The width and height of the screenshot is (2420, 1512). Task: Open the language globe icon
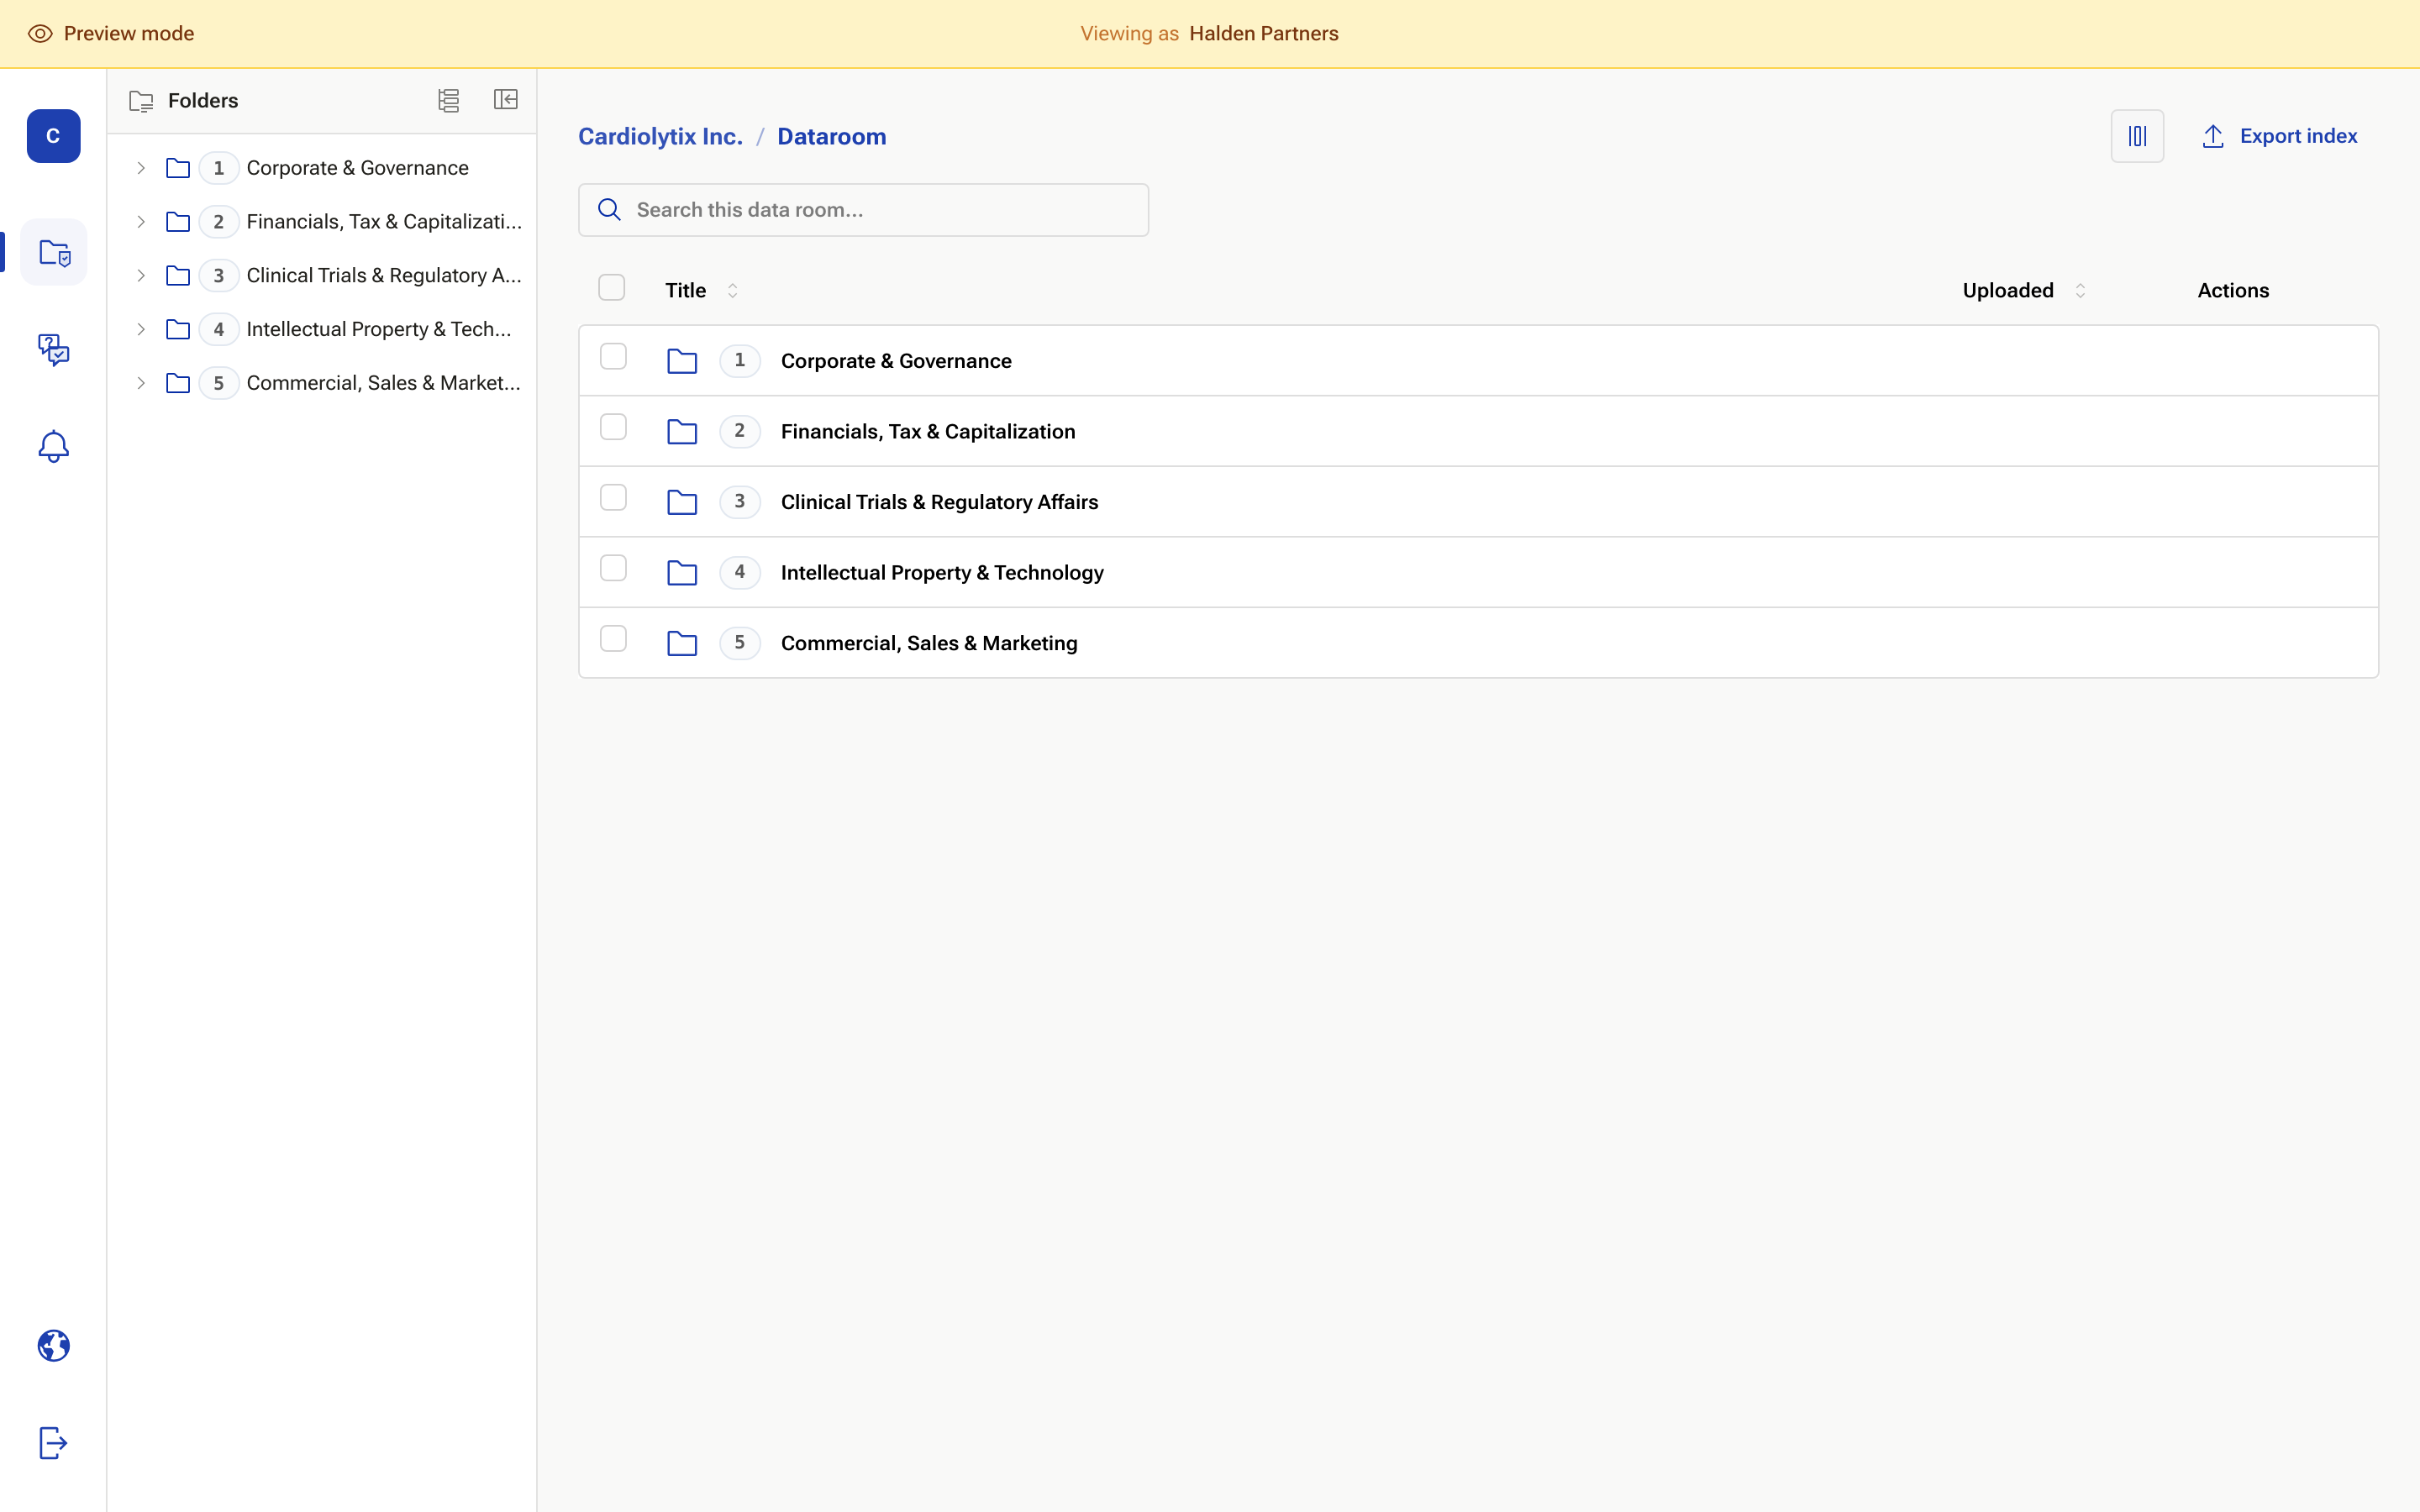(53, 1346)
